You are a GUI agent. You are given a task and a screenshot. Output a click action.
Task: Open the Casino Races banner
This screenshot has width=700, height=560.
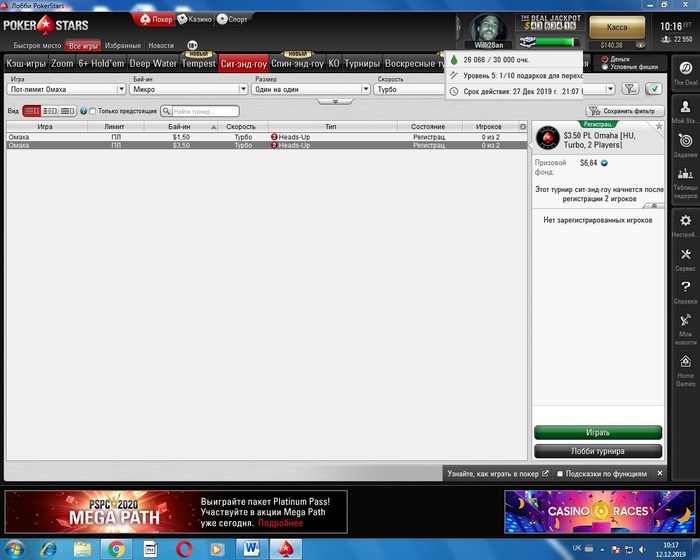click(600, 512)
